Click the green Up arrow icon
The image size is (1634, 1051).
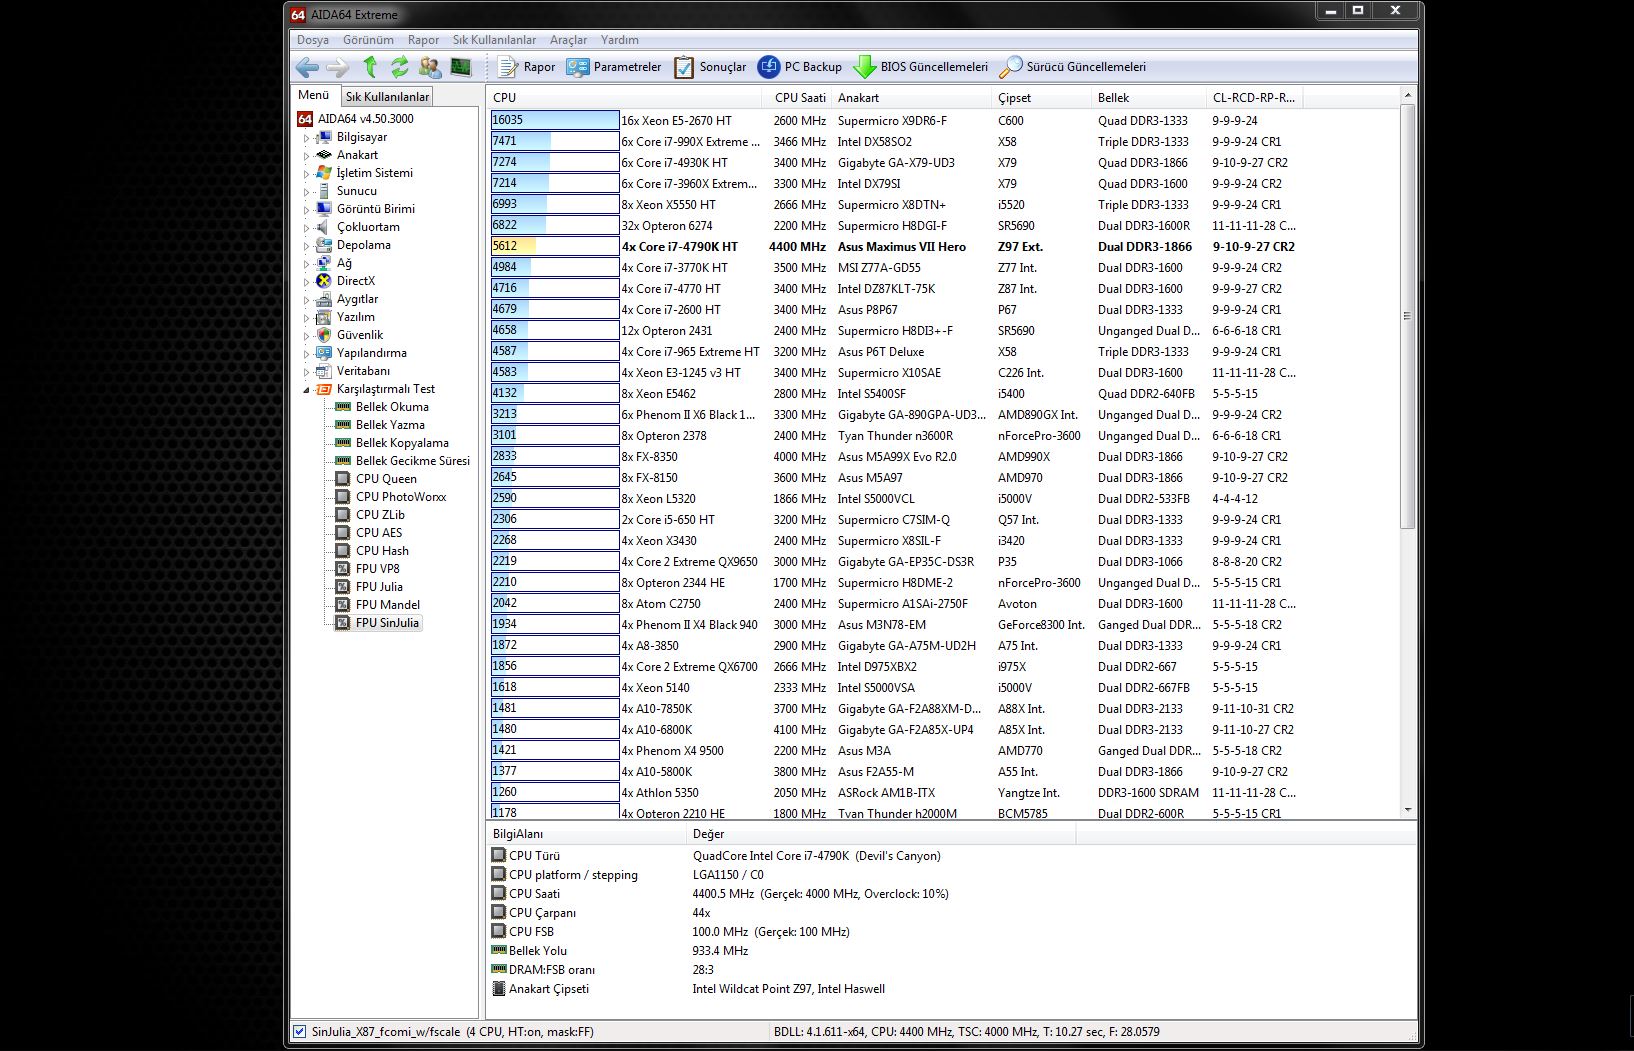370,67
